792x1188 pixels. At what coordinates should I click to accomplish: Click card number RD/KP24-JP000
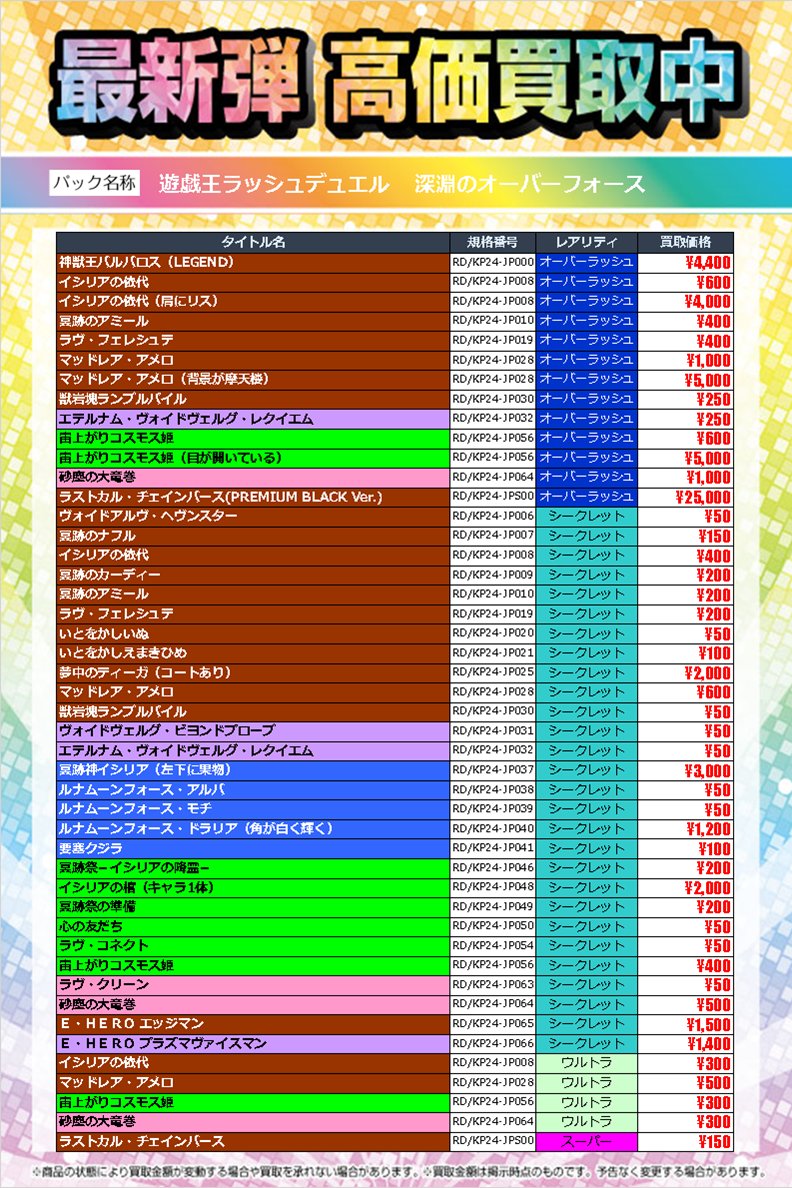click(493, 262)
